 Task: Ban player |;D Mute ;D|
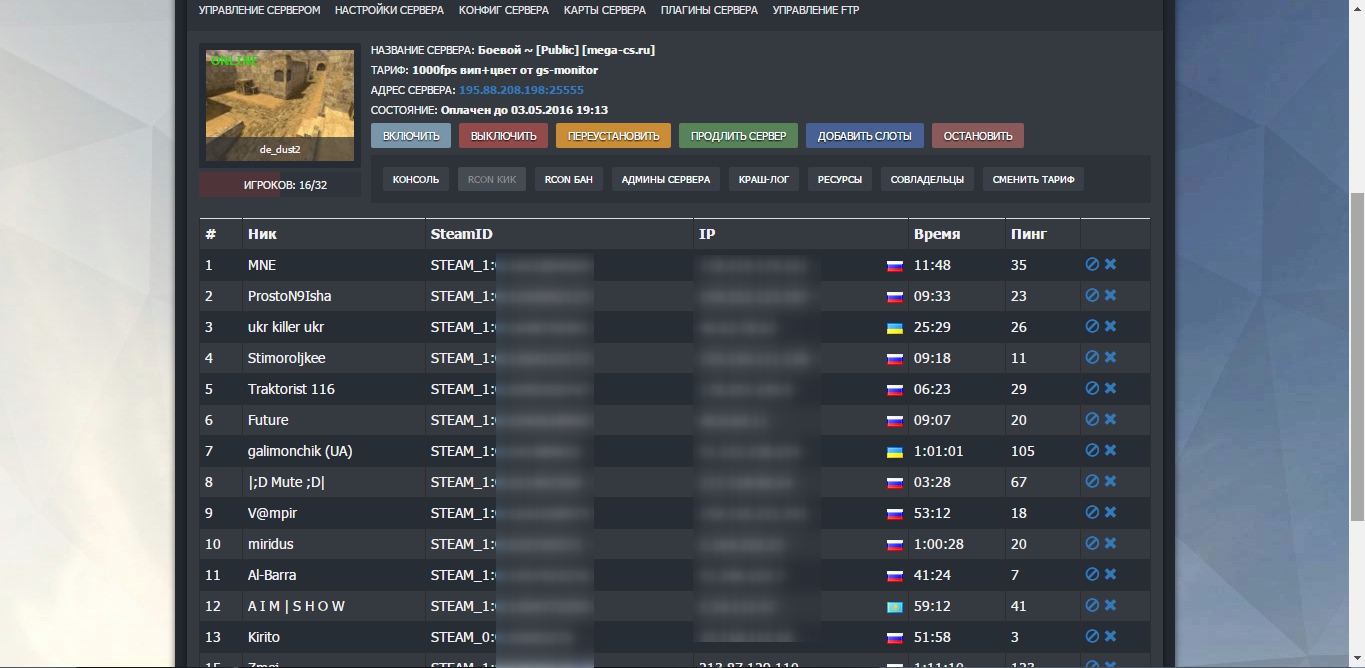click(1092, 481)
